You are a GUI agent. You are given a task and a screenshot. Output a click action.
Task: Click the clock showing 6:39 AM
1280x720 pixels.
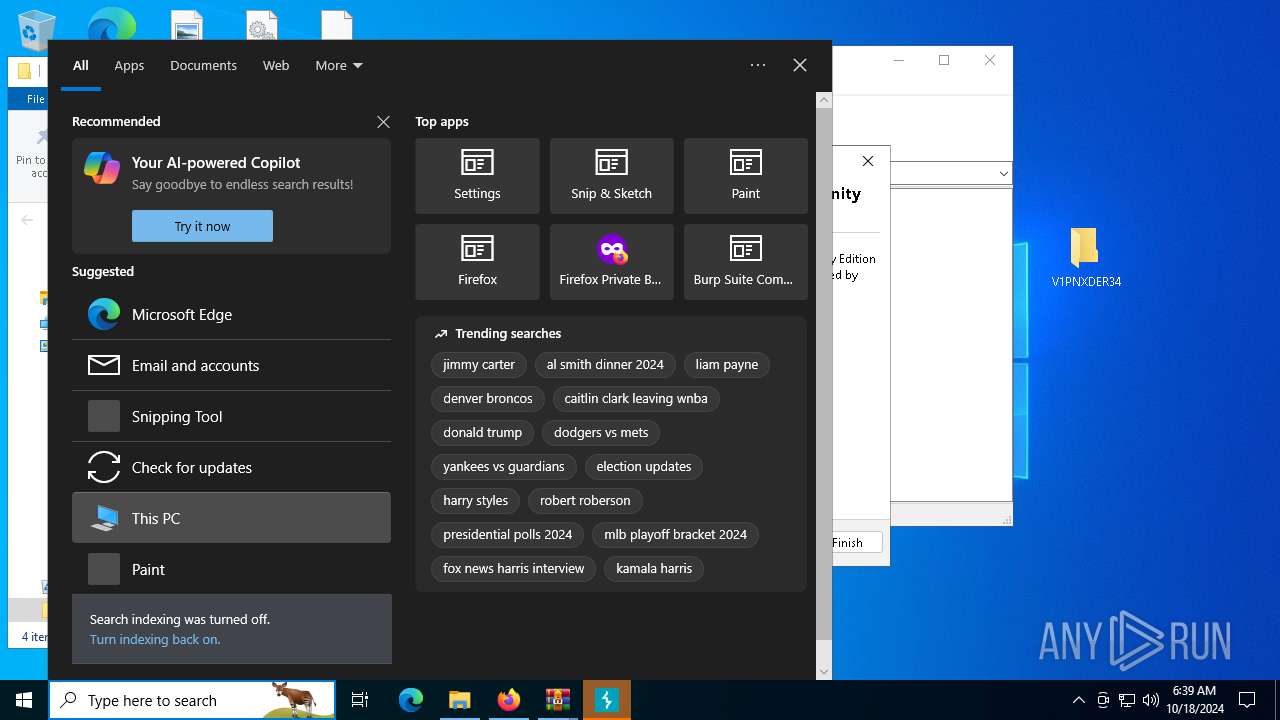click(x=1194, y=691)
